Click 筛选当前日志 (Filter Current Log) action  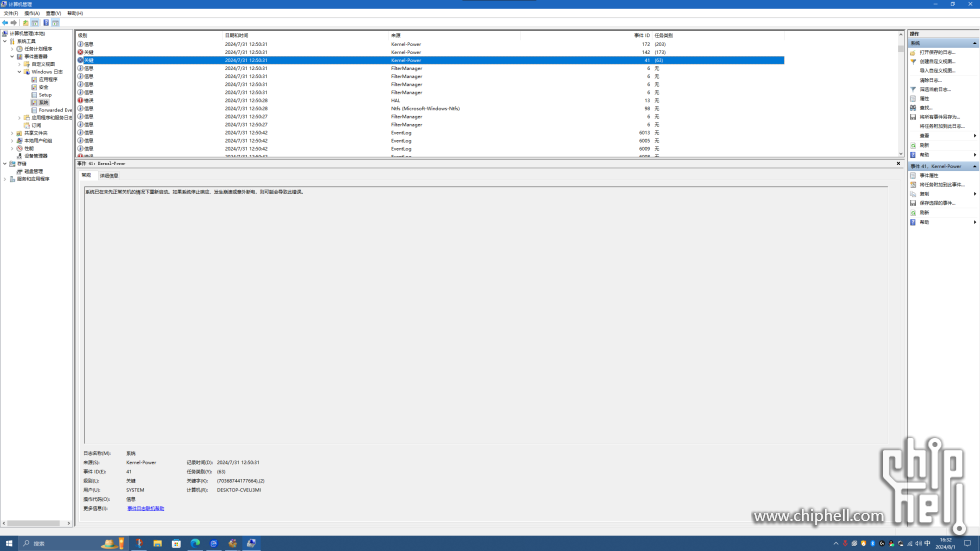(935, 89)
